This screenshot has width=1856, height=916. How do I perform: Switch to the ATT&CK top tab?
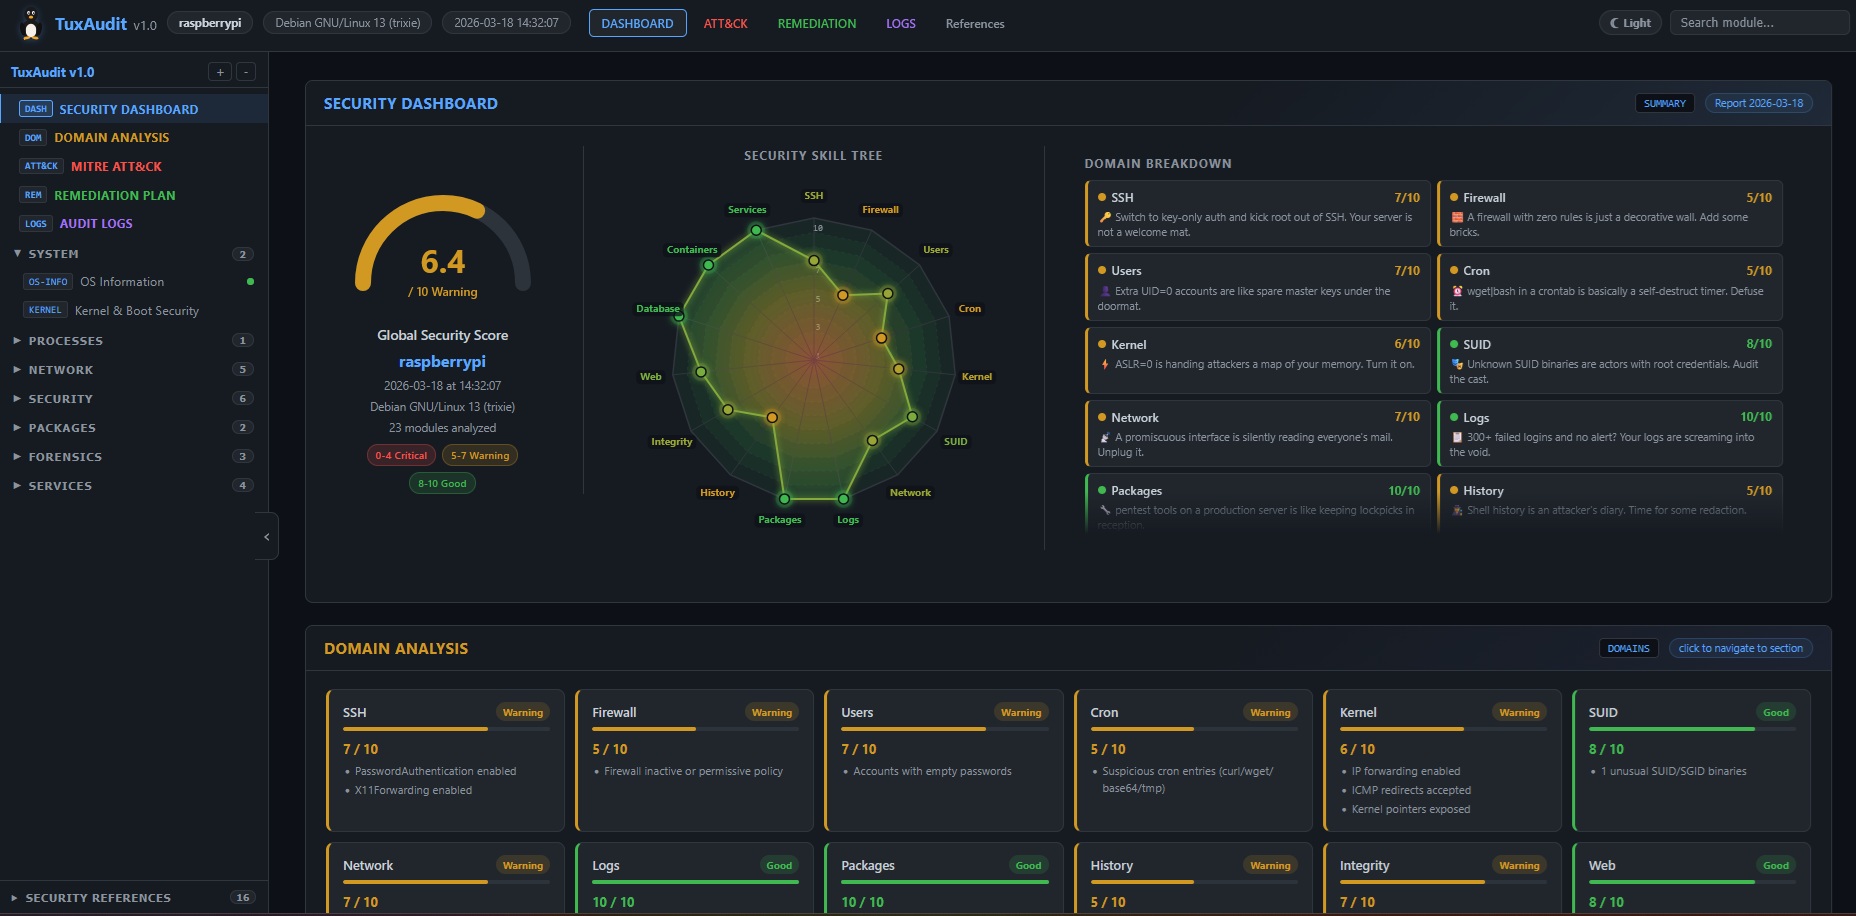pyautogui.click(x=725, y=23)
